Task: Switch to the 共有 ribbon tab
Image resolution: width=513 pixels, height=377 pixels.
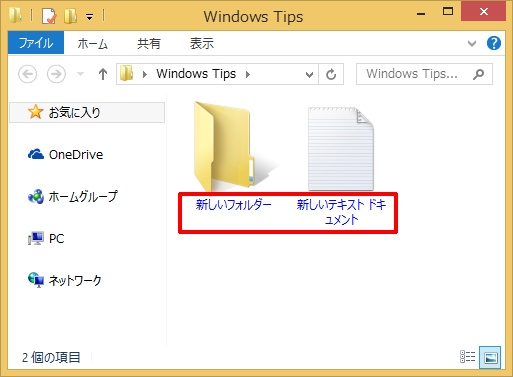Action: pos(149,44)
